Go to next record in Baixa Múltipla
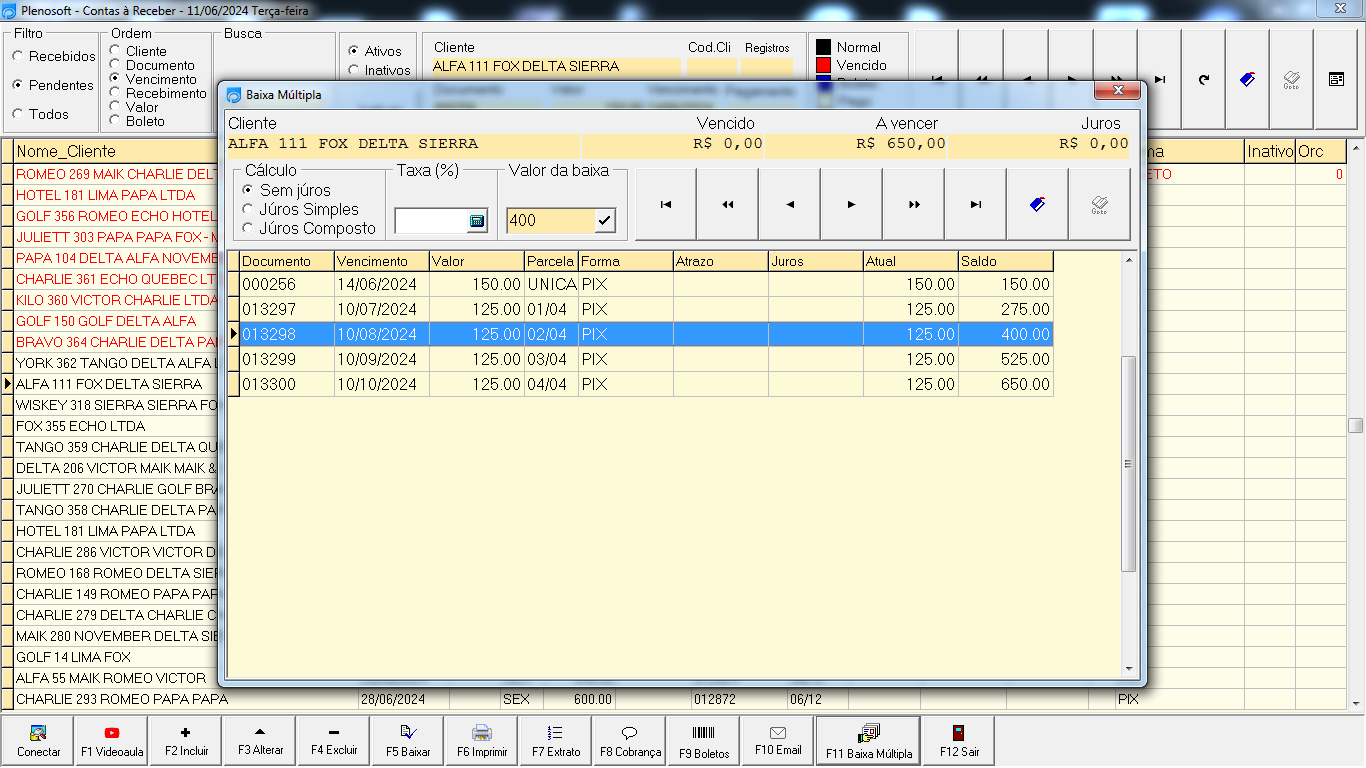Image resolution: width=1366 pixels, height=768 pixels. (x=851, y=204)
